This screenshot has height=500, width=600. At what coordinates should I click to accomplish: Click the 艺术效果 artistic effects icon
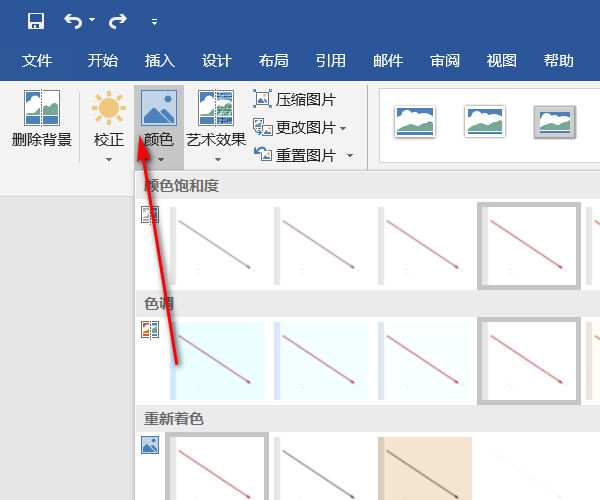[x=215, y=108]
